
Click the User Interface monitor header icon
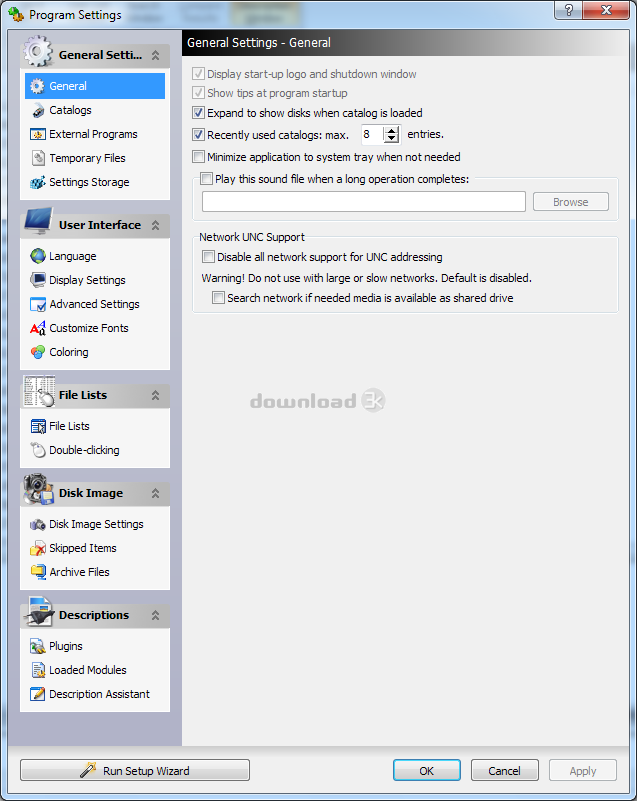point(38,221)
